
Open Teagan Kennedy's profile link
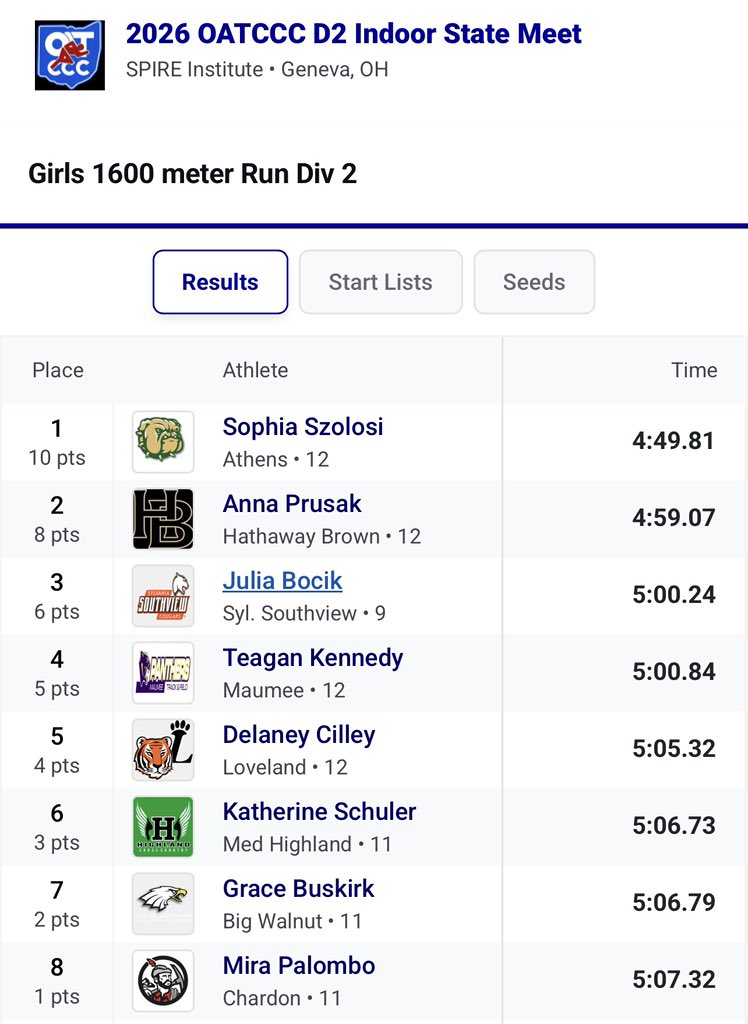[x=313, y=658]
